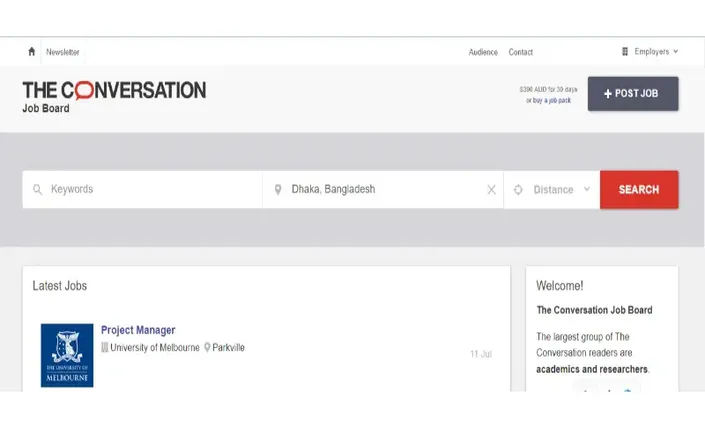This screenshot has height=427, width=705.
Task: Click the Parkville map pin icon
Action: click(207, 347)
